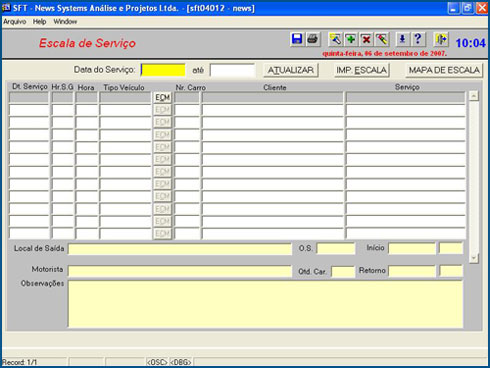Click the 'quinta-feira, 06 de setembro' date text
This screenshot has height=368, width=490.
point(384,53)
